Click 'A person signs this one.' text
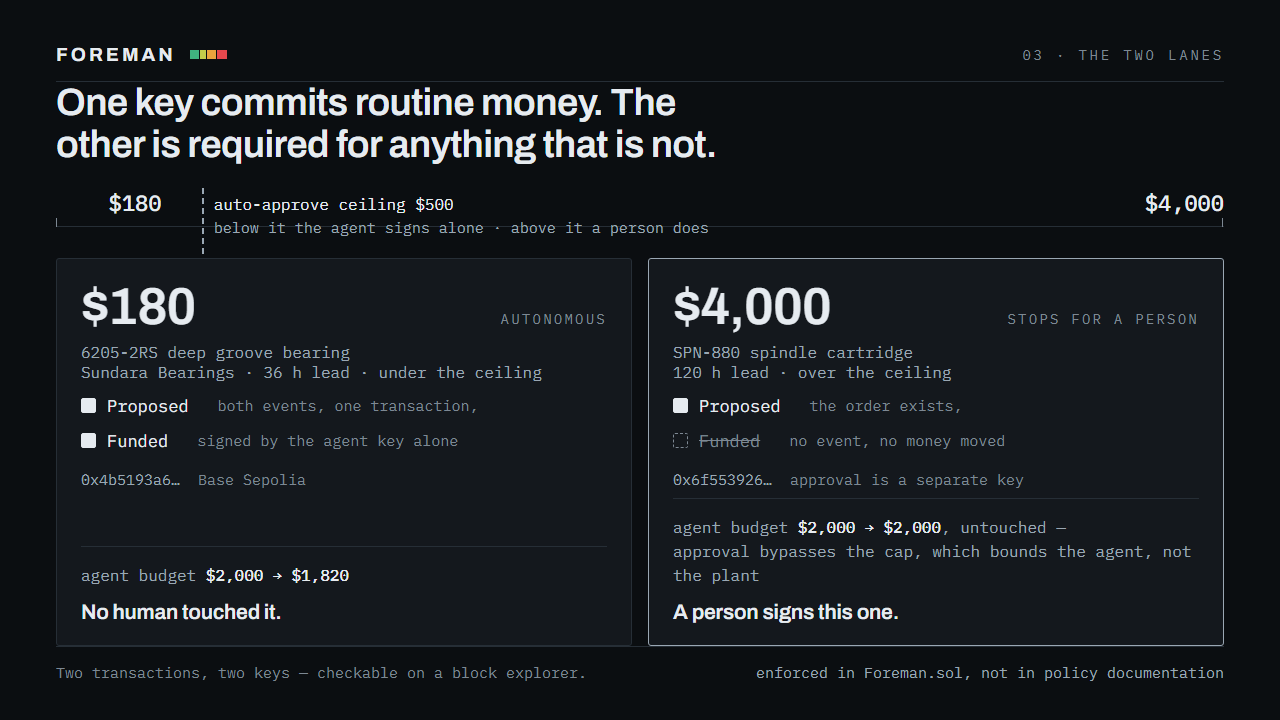This screenshot has height=720, width=1280. pos(786,612)
